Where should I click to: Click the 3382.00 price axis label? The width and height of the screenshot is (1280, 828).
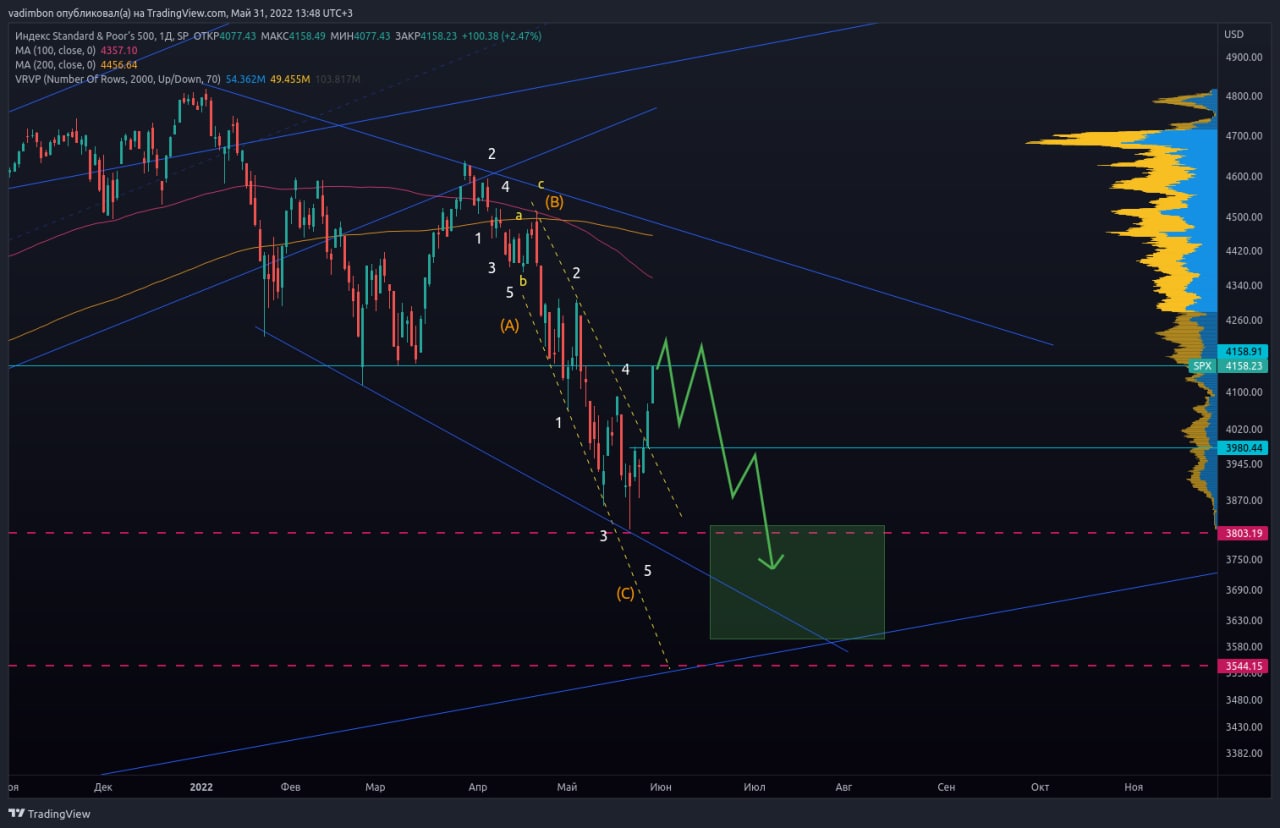coord(1243,753)
